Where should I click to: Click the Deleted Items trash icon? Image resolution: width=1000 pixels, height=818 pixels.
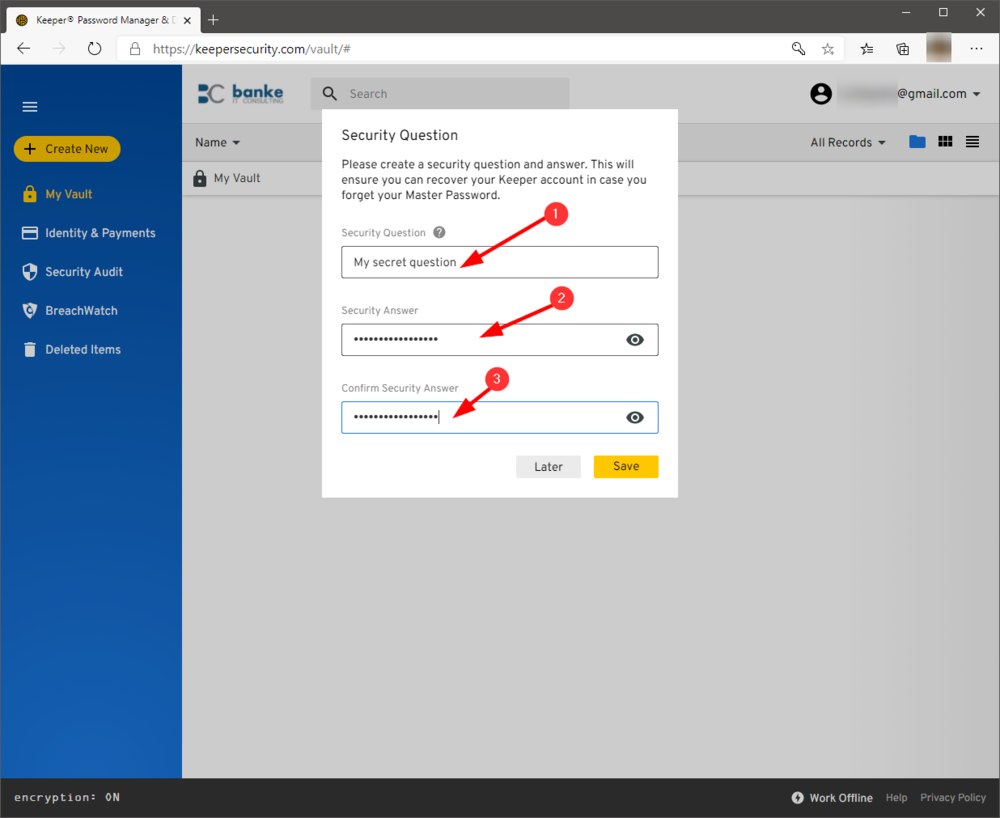tap(30, 349)
